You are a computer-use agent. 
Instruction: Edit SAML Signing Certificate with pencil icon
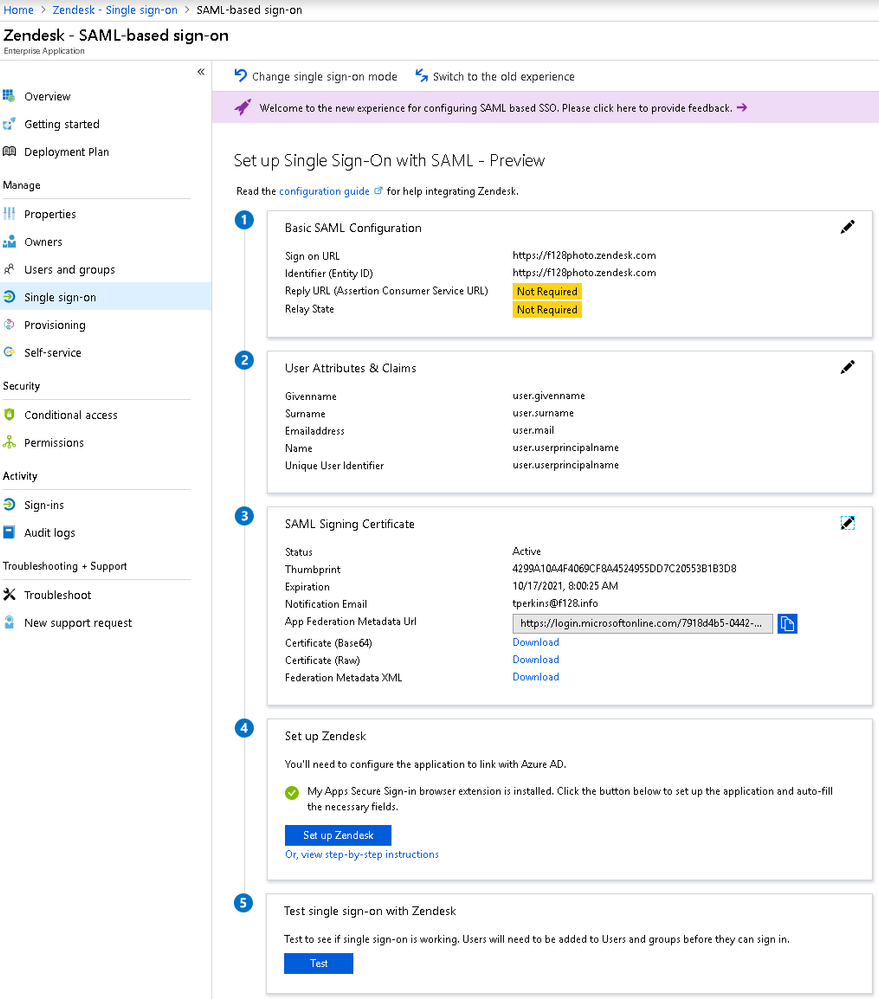(847, 523)
